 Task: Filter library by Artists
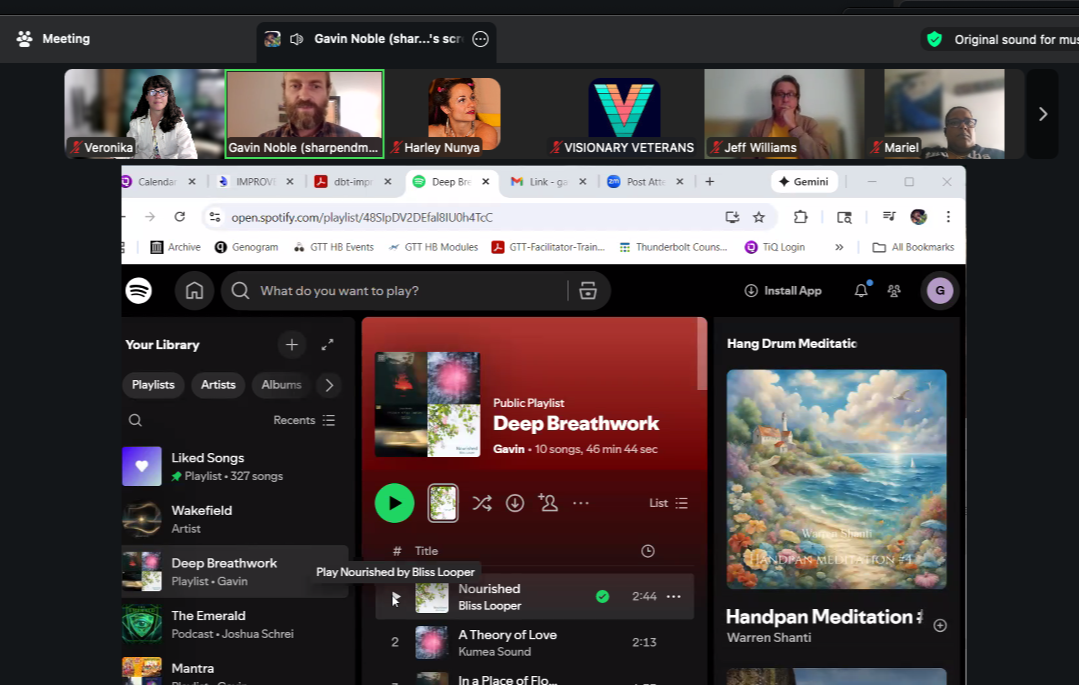[x=218, y=385]
